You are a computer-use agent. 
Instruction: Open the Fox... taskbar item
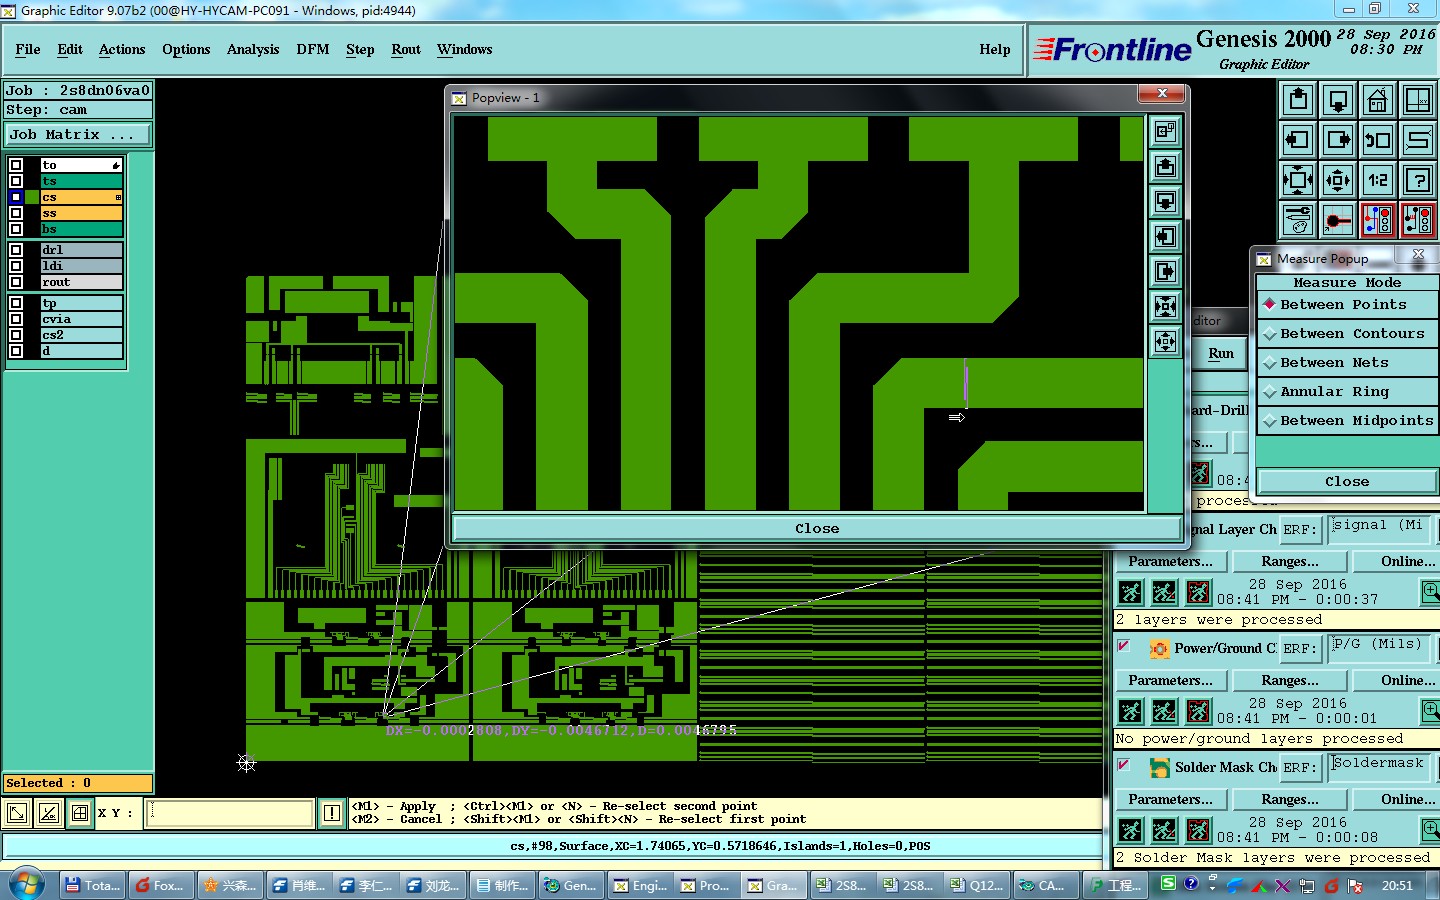click(x=160, y=885)
